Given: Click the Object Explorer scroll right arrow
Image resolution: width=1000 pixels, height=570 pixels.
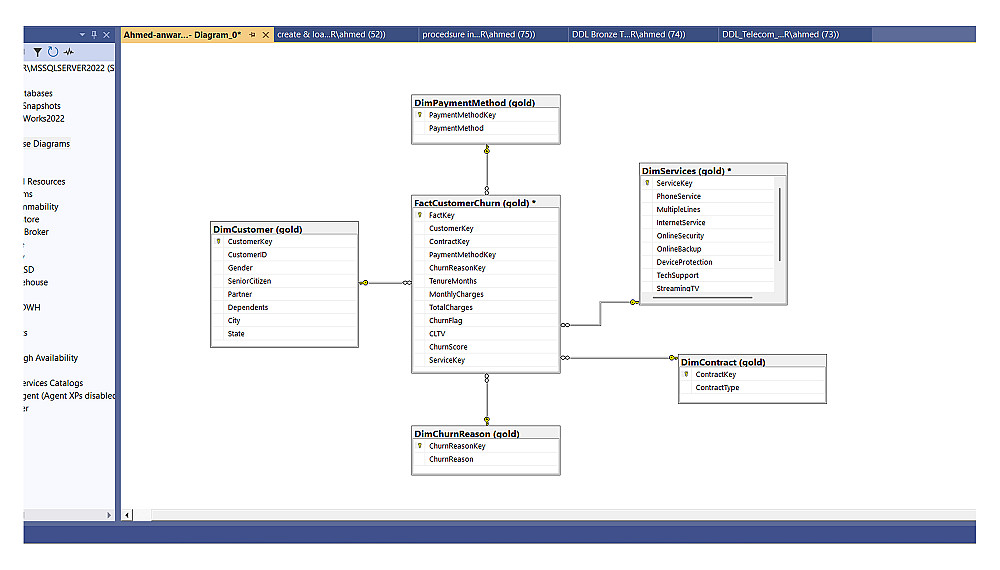Looking at the screenshot, I should [108, 515].
